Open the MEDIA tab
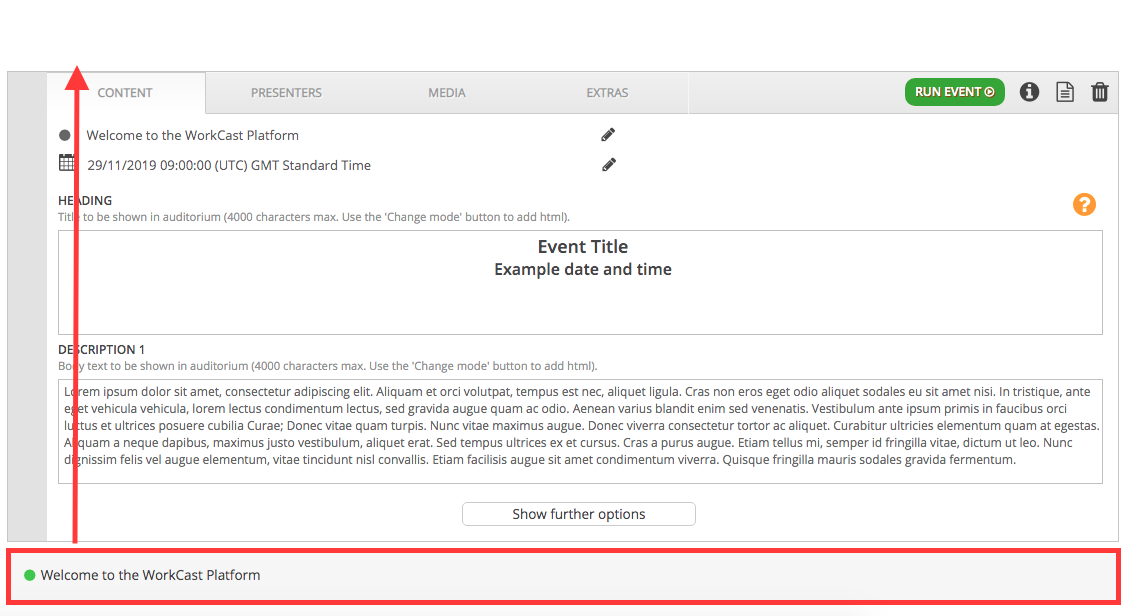 (x=447, y=93)
